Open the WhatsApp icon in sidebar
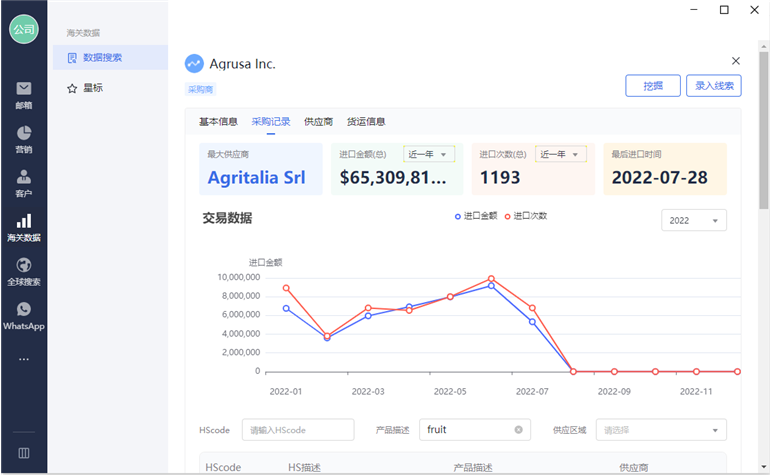770x476 pixels. point(24,309)
